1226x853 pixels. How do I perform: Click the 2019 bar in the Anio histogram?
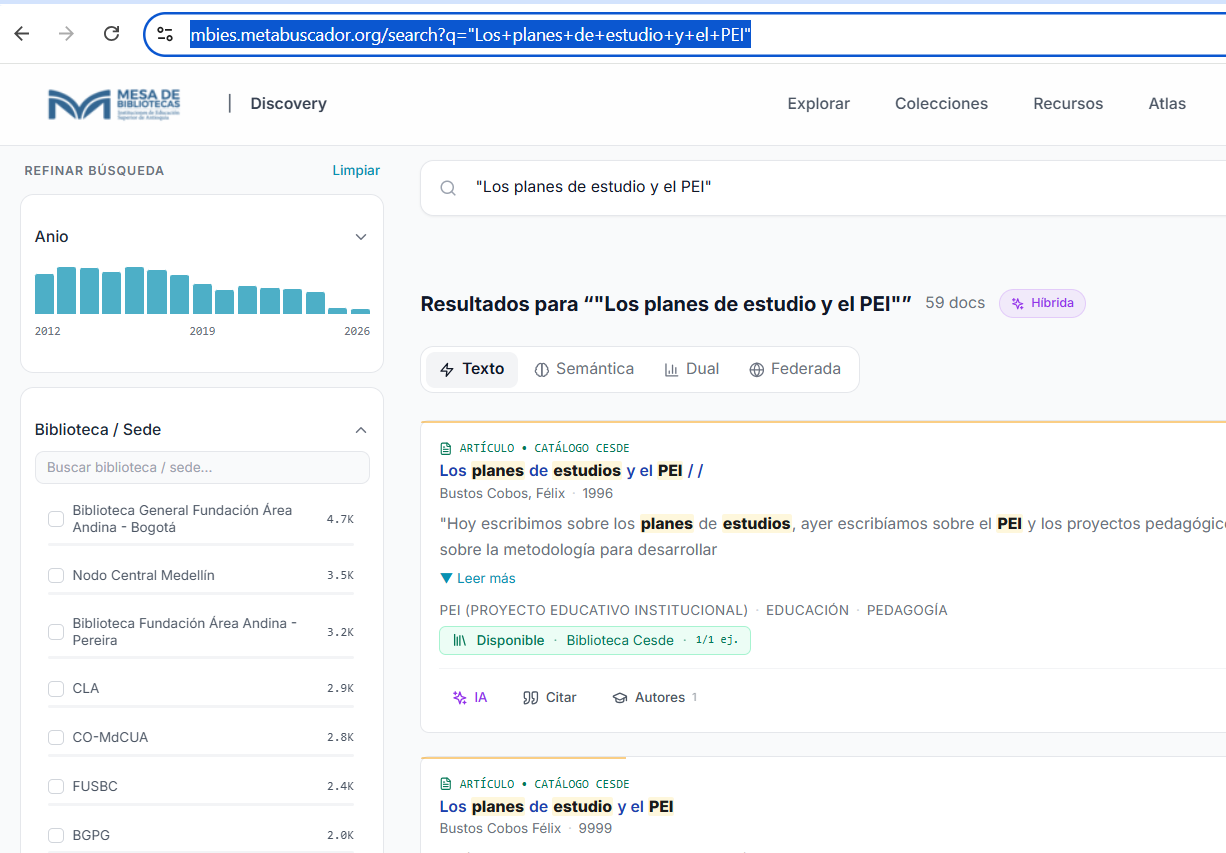[x=202, y=299]
